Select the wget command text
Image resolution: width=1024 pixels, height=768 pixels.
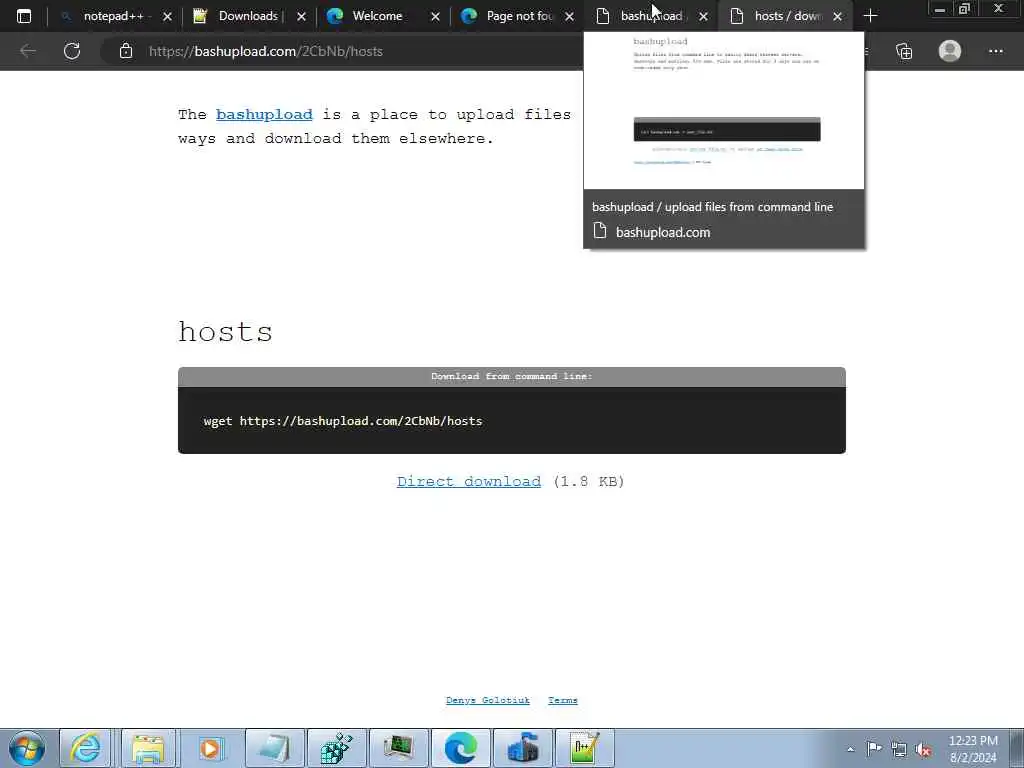(343, 421)
